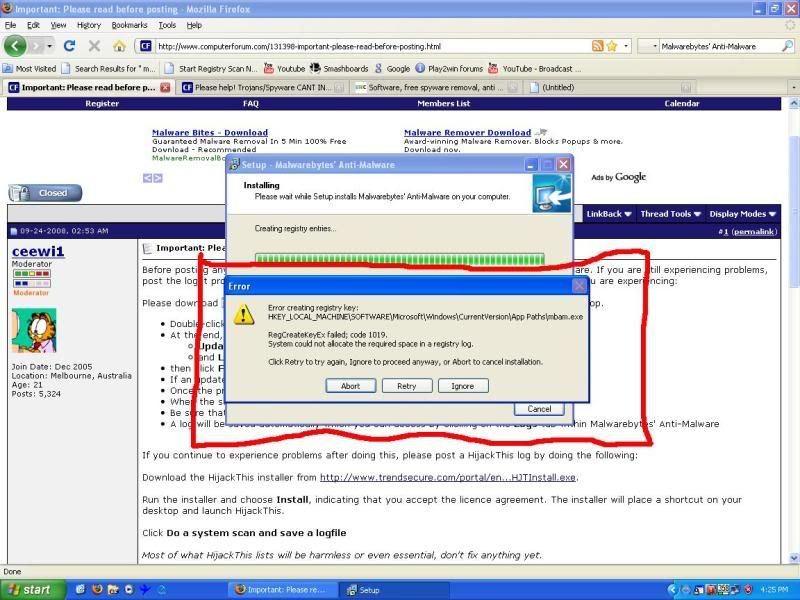Click the Firefox taskbar window button
800x600 pixels.
point(282,590)
